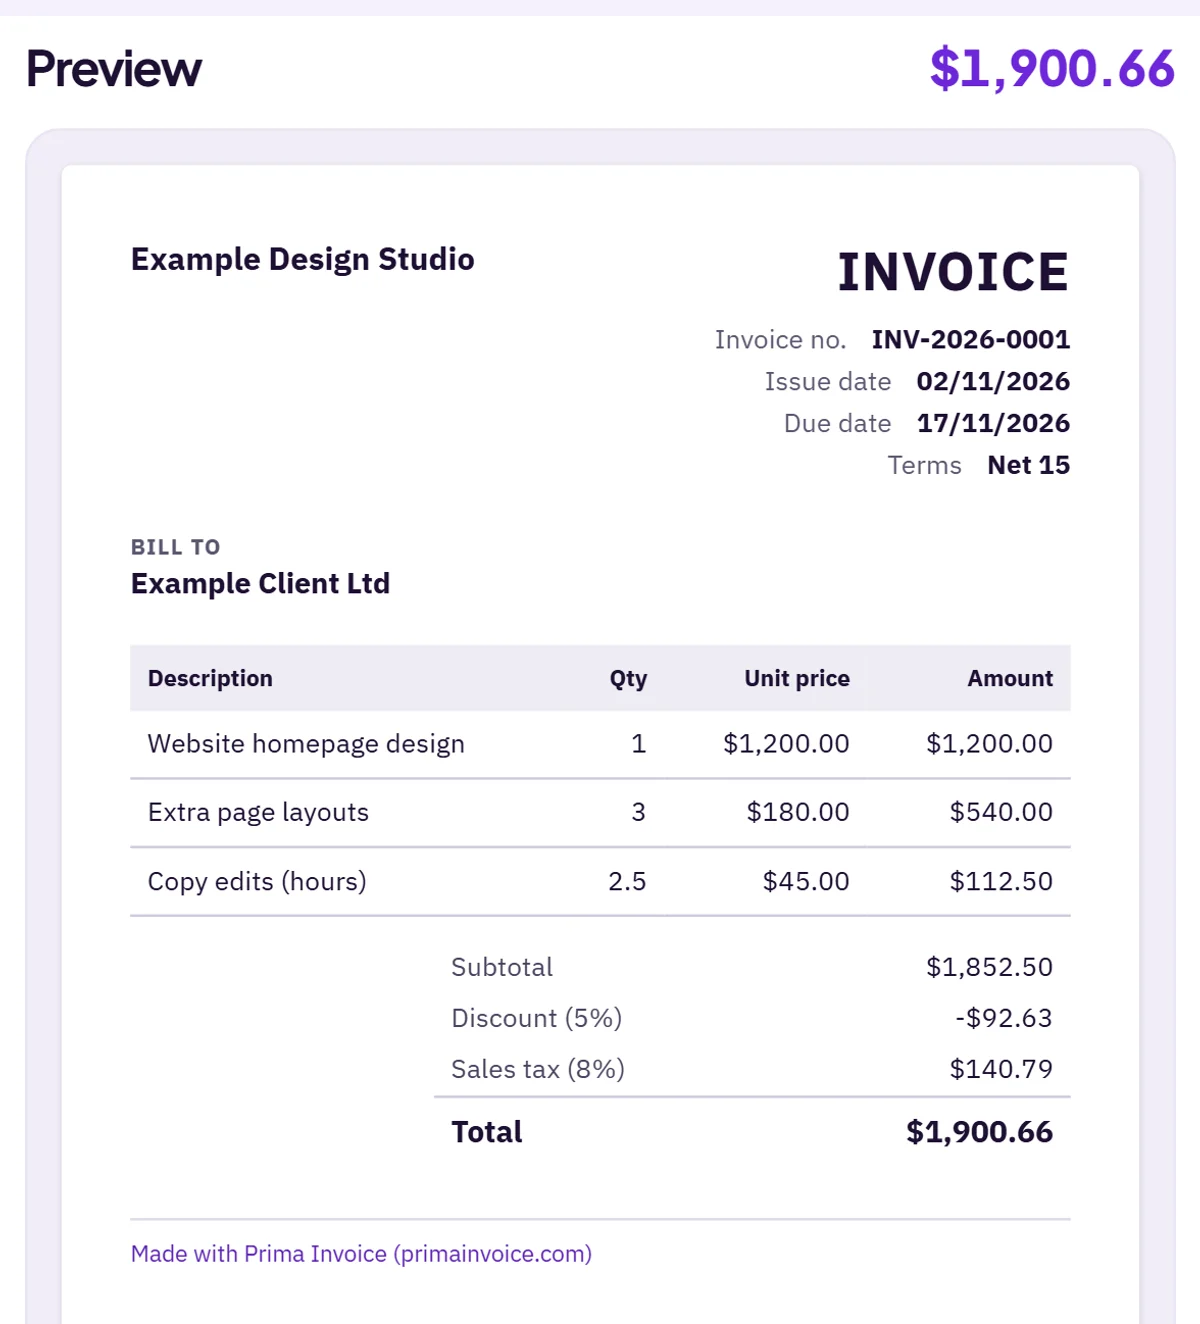Image resolution: width=1200 pixels, height=1324 pixels.
Task: Click the Subtotal label
Action: click(x=502, y=967)
